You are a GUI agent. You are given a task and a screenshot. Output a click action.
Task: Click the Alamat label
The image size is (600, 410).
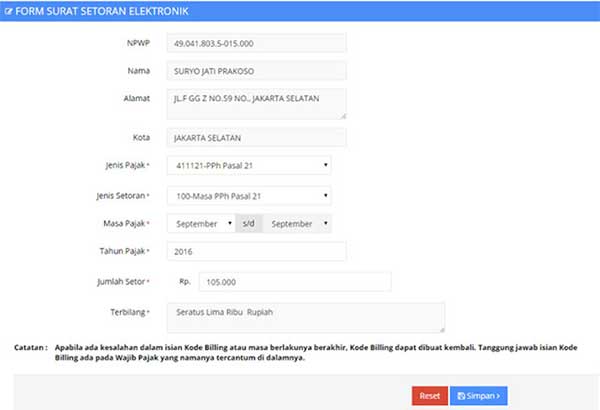click(x=137, y=98)
